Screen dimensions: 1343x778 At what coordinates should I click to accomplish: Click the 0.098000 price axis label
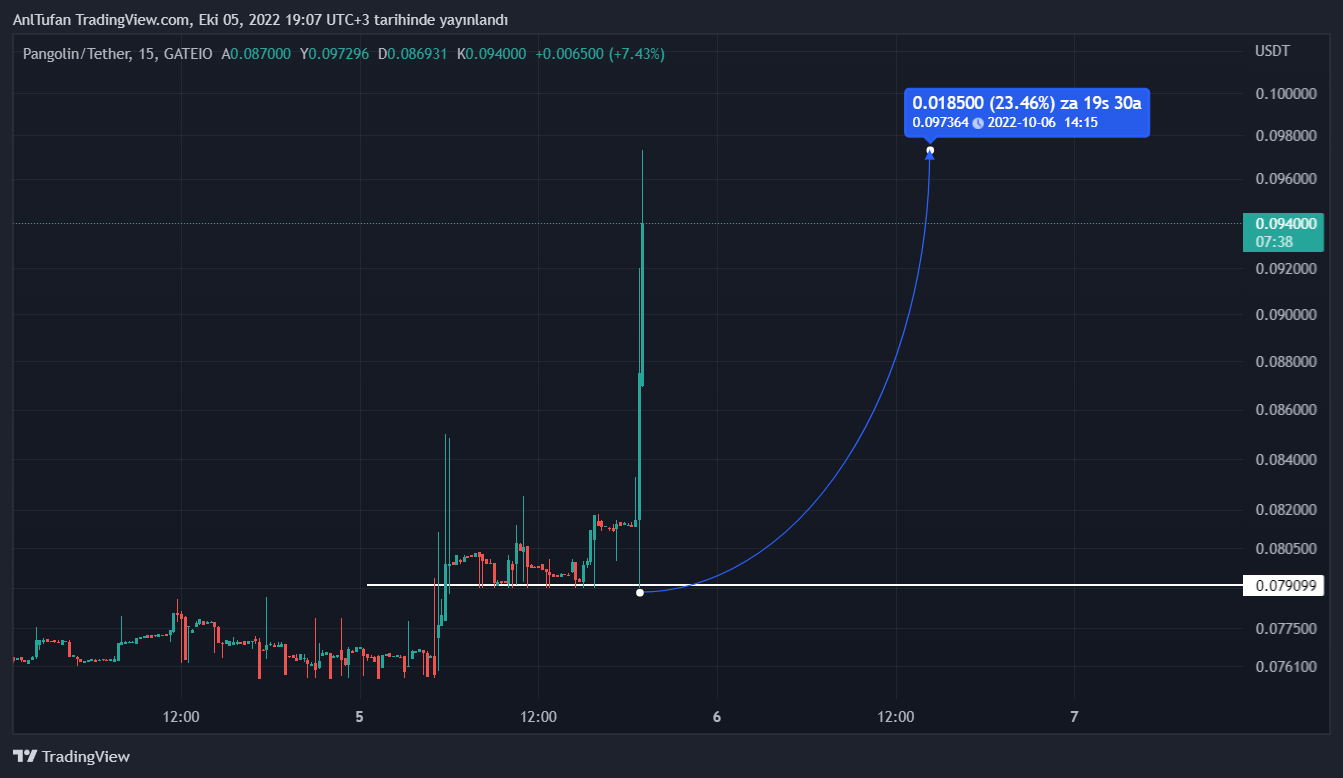[x=1284, y=136]
